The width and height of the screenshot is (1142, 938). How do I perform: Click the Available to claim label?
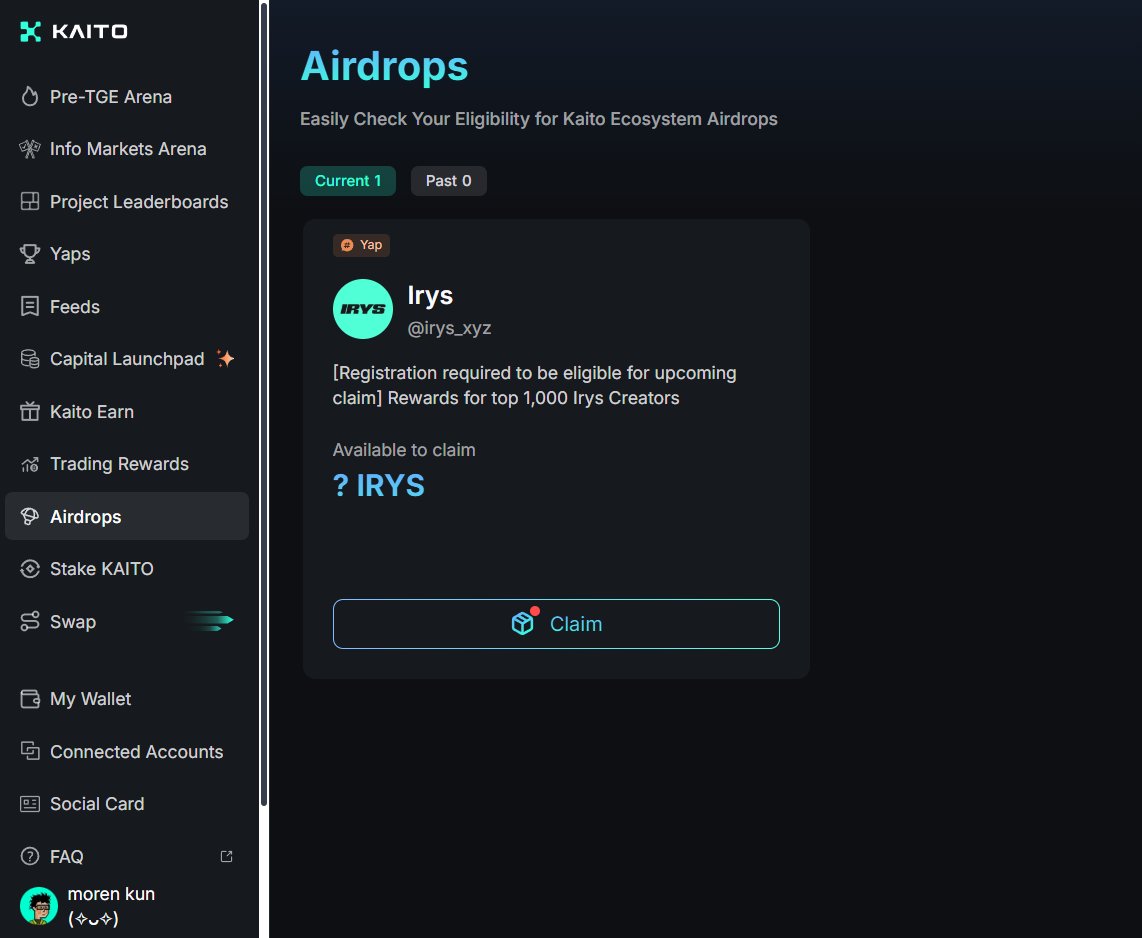pyautogui.click(x=404, y=450)
